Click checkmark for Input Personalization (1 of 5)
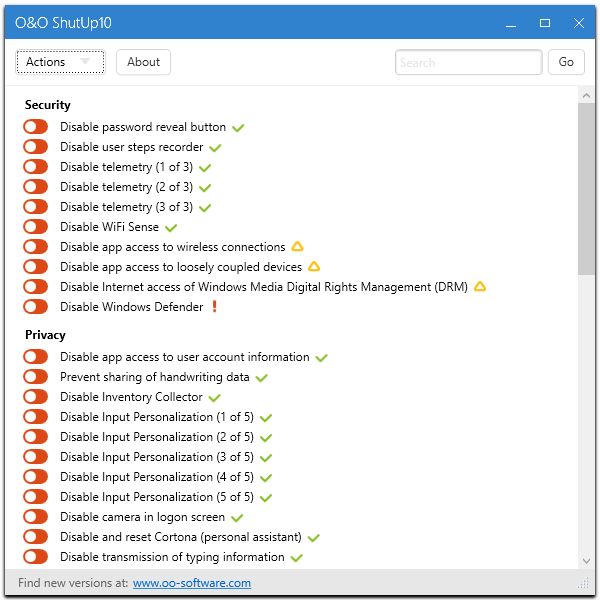 click(266, 418)
